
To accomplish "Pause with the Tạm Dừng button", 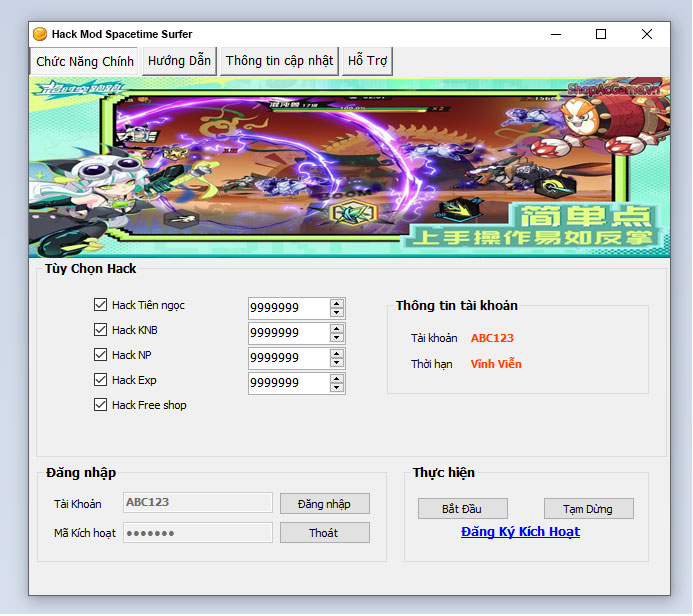I will pyautogui.click(x=589, y=509).
